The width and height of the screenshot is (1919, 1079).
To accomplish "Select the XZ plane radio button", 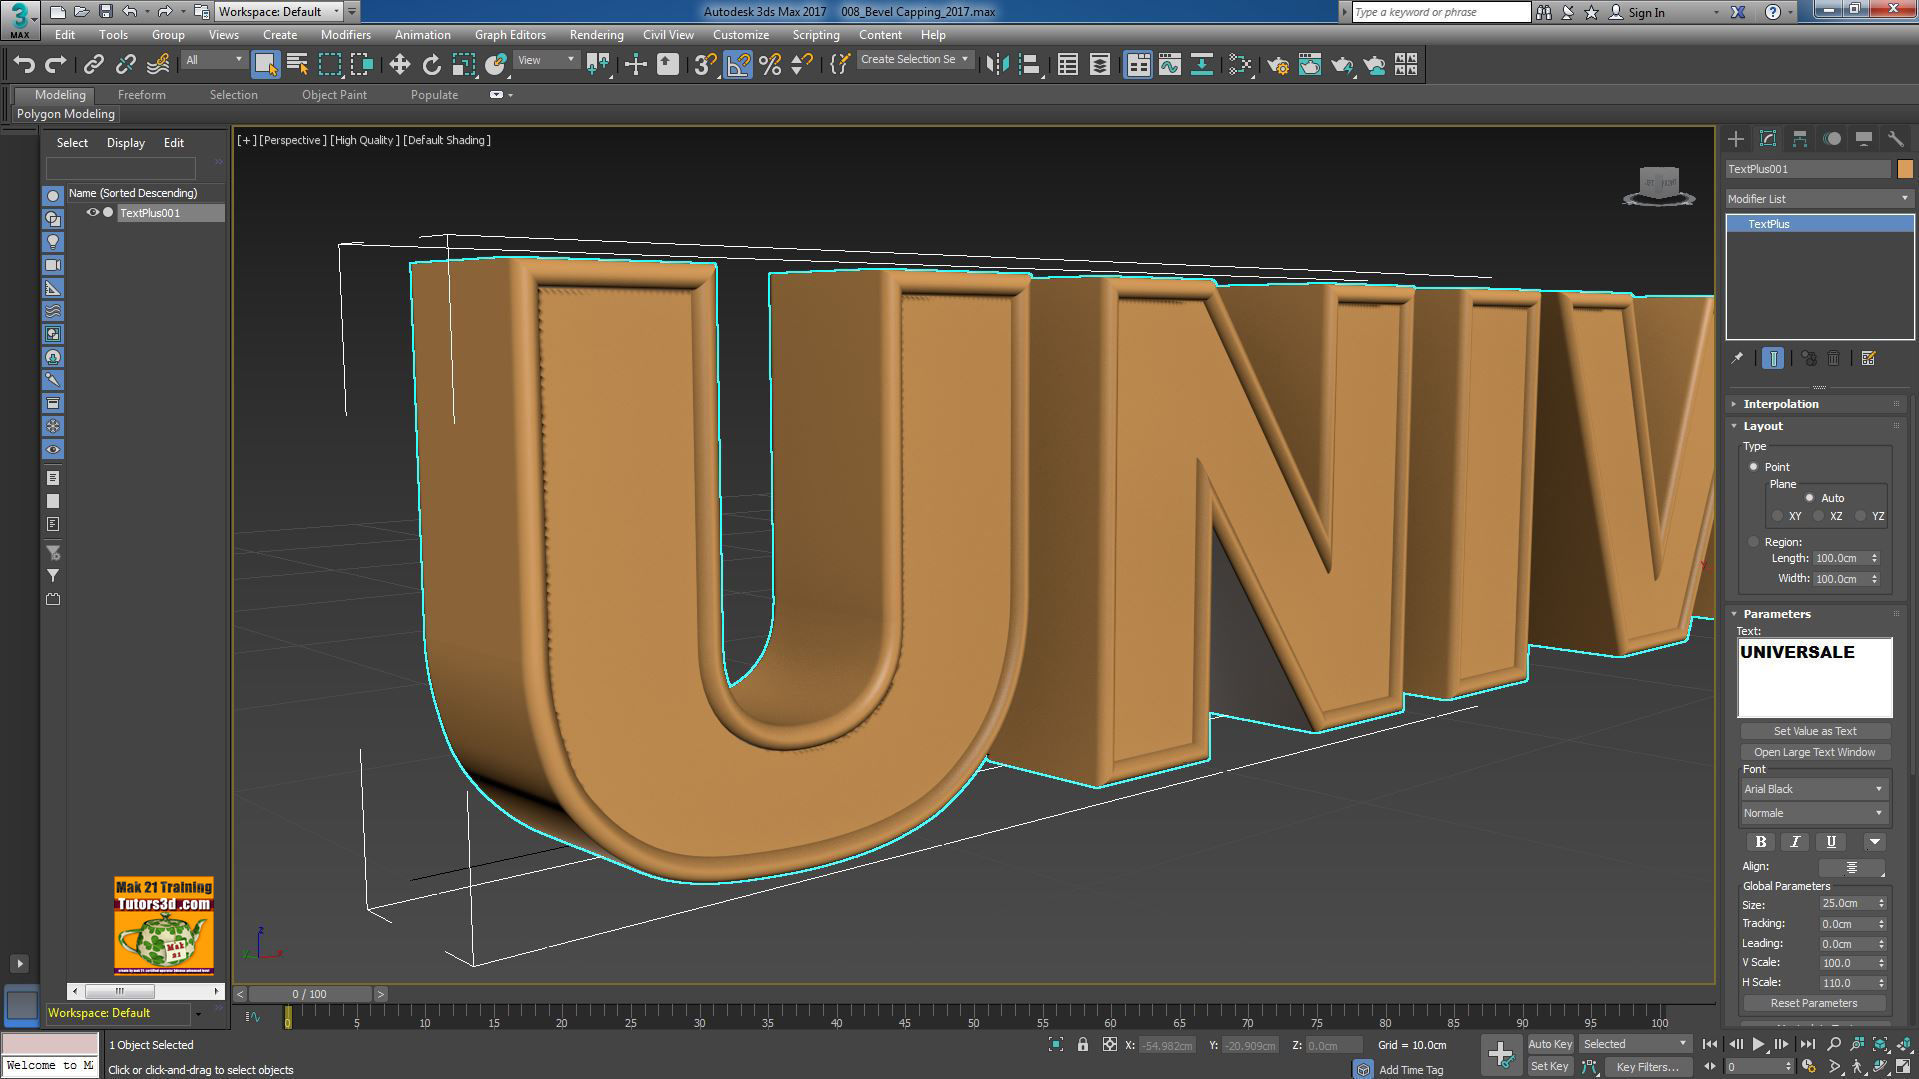I will [x=1819, y=516].
